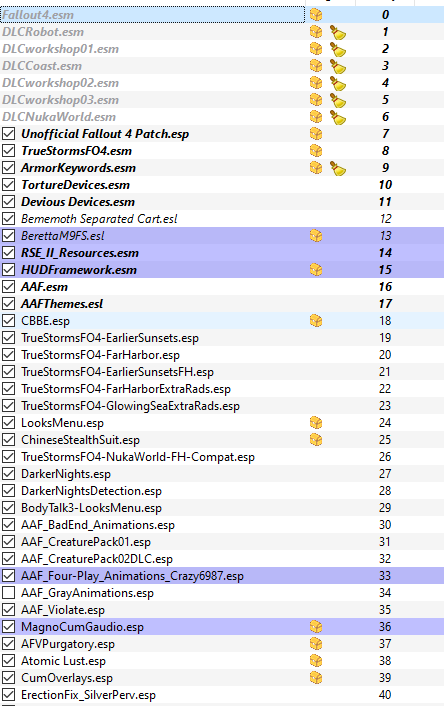
Task: Click the archive box icon for DLCCoast.esm
Action: tap(316, 66)
